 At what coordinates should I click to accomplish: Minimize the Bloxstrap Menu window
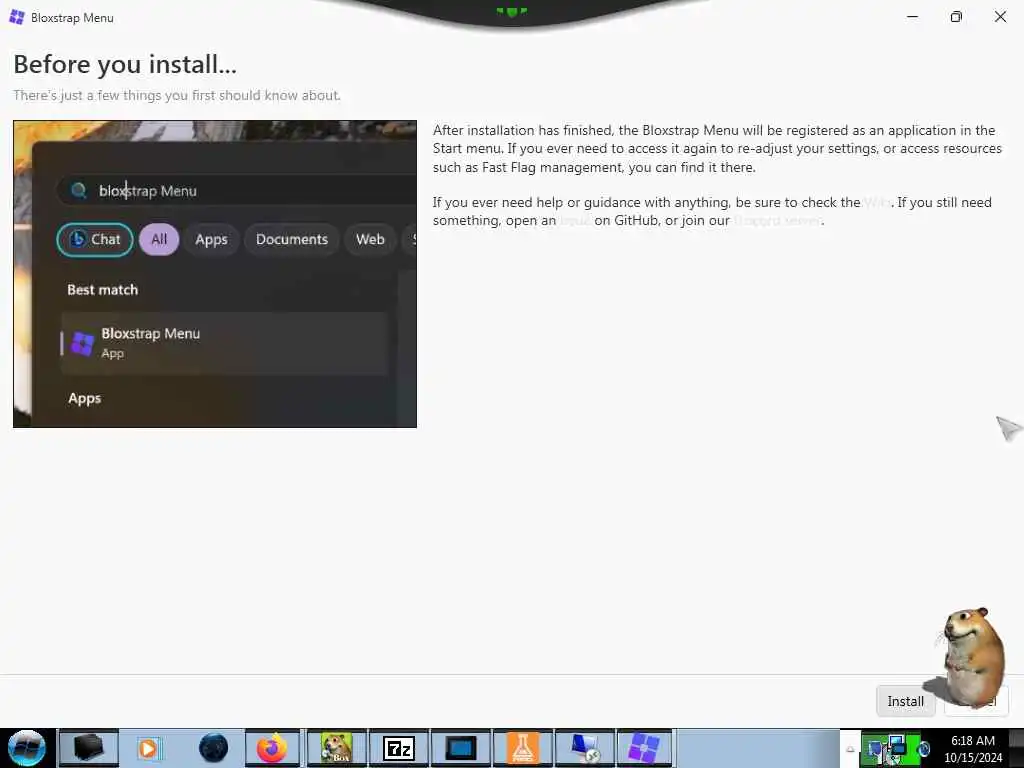912,17
